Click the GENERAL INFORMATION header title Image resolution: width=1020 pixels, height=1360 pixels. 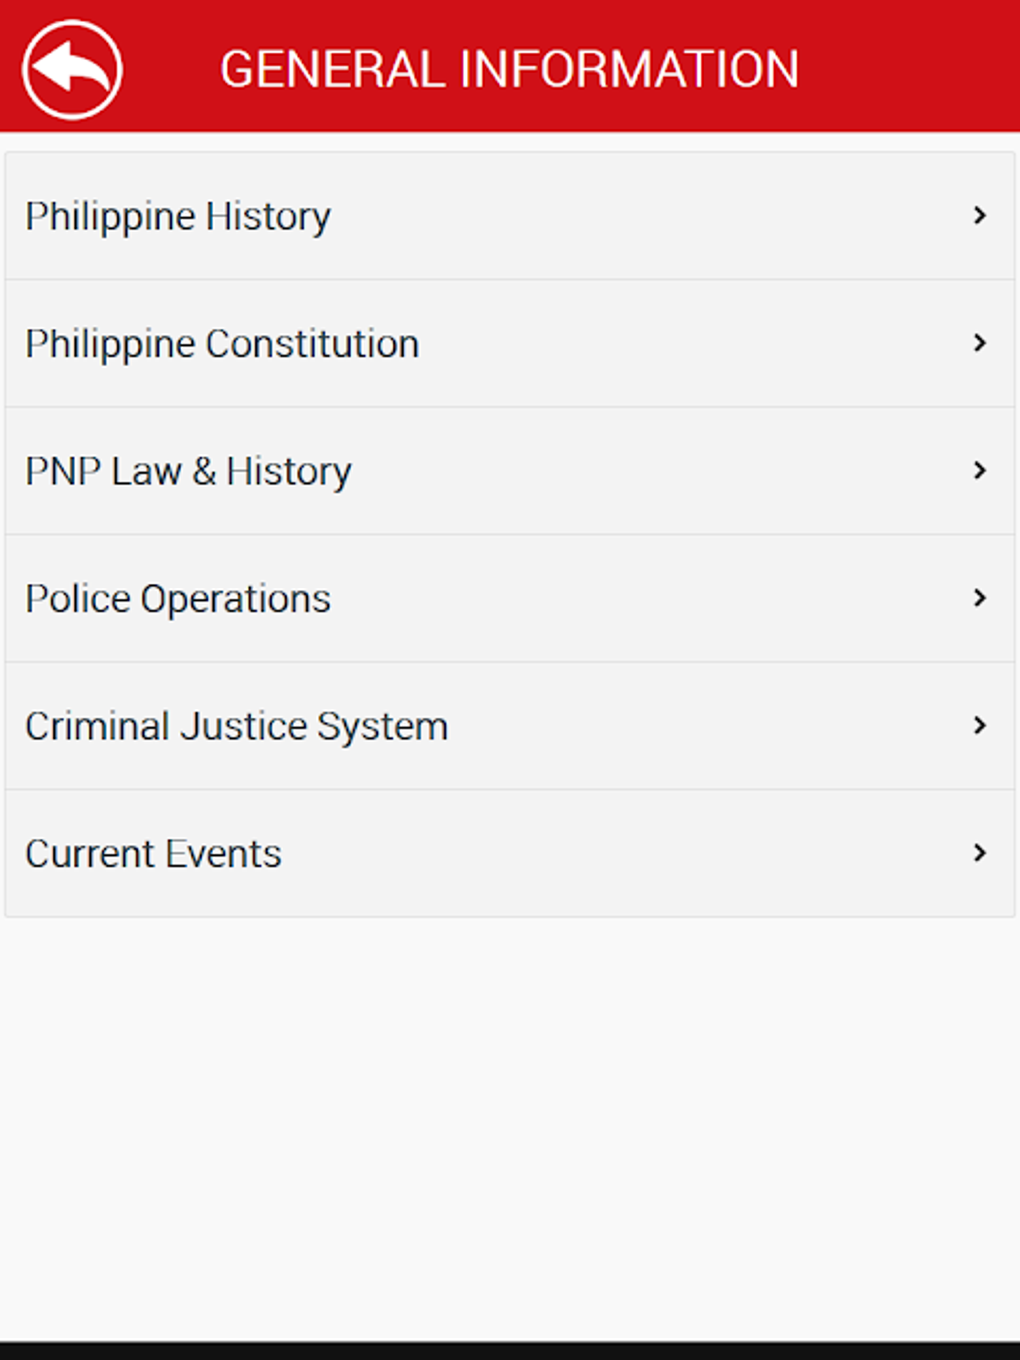510,67
